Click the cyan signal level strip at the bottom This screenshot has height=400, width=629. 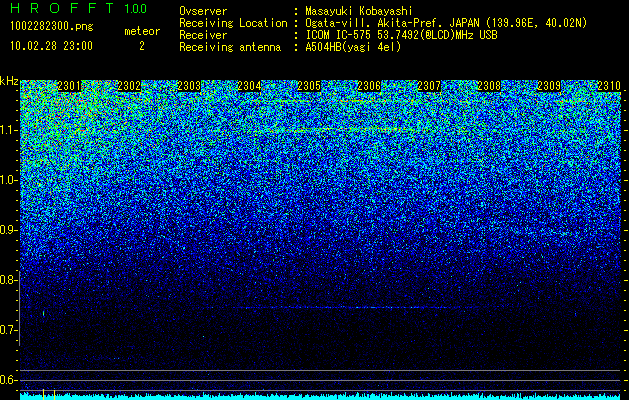[x=321, y=396]
